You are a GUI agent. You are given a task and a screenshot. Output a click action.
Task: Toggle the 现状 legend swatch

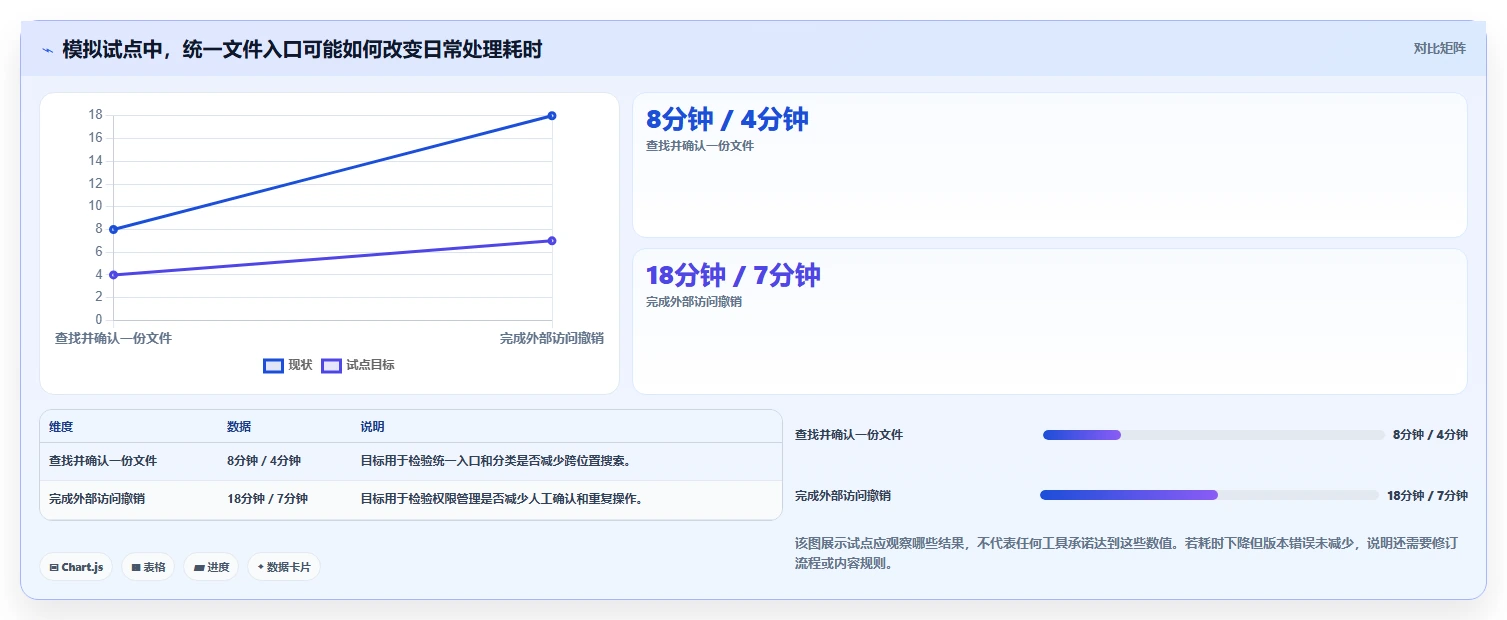click(x=273, y=366)
